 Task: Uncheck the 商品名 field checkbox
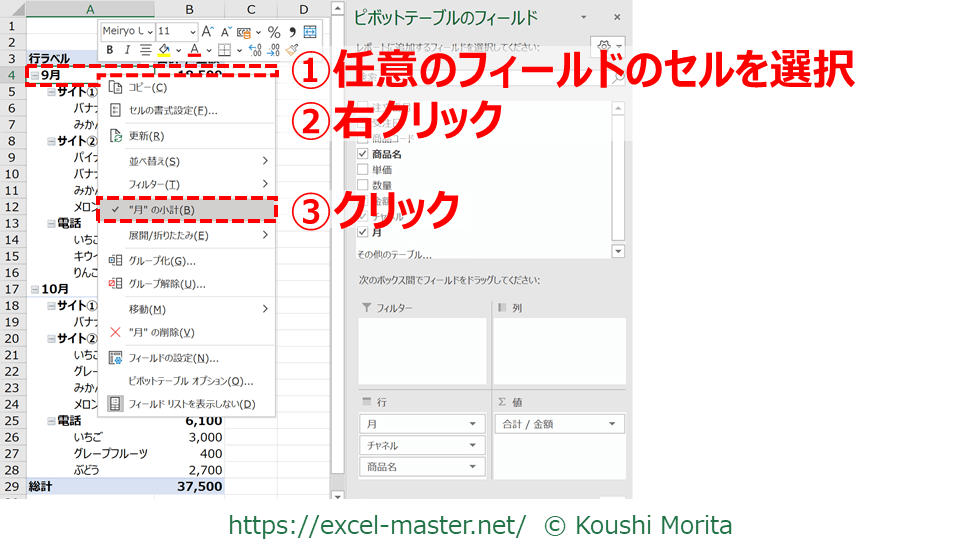pos(363,155)
